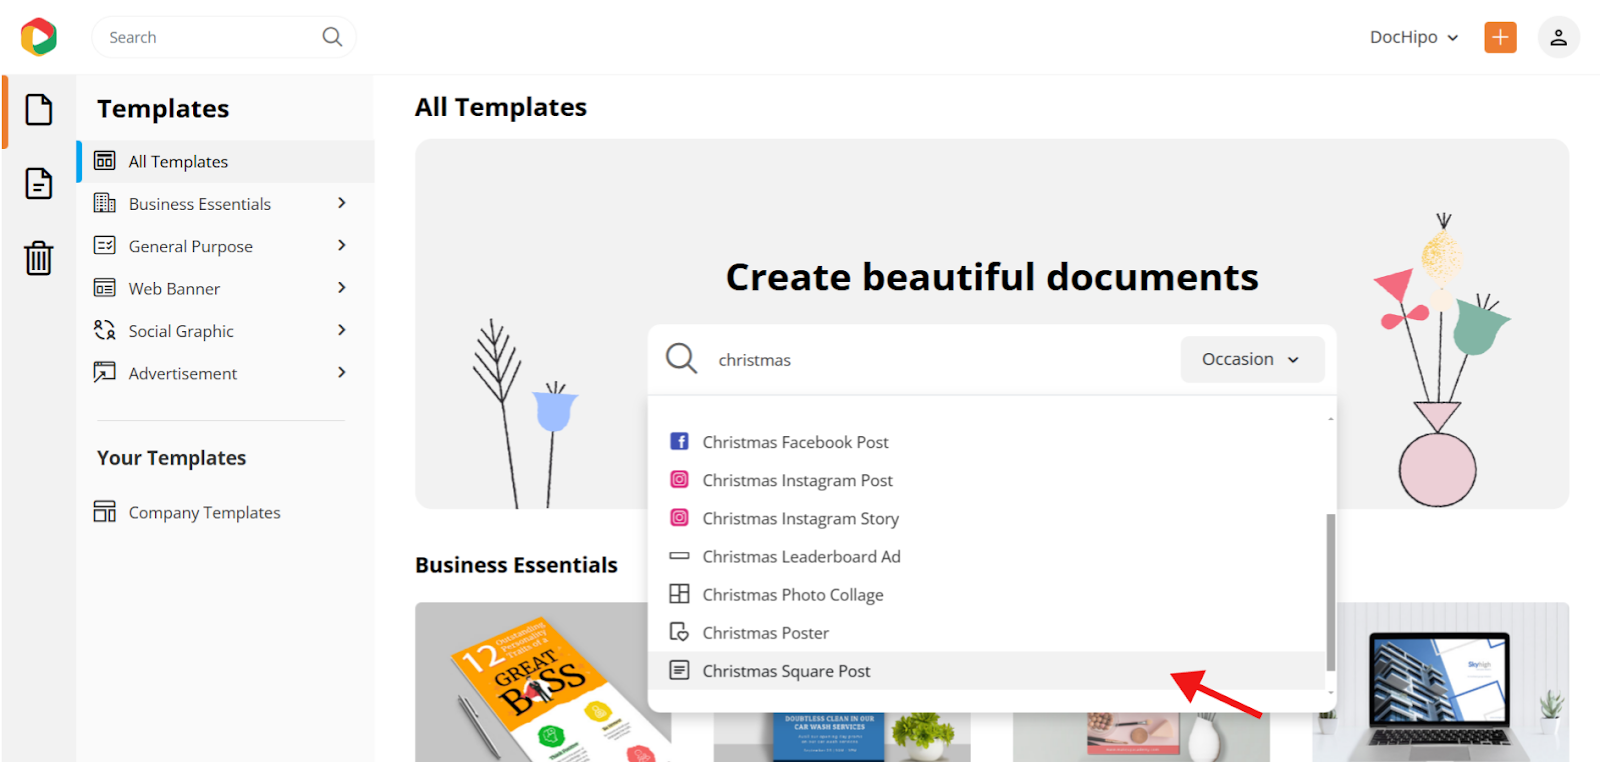Click the Facebook icon in suggestions
This screenshot has height=762, width=1600.
pyautogui.click(x=679, y=441)
